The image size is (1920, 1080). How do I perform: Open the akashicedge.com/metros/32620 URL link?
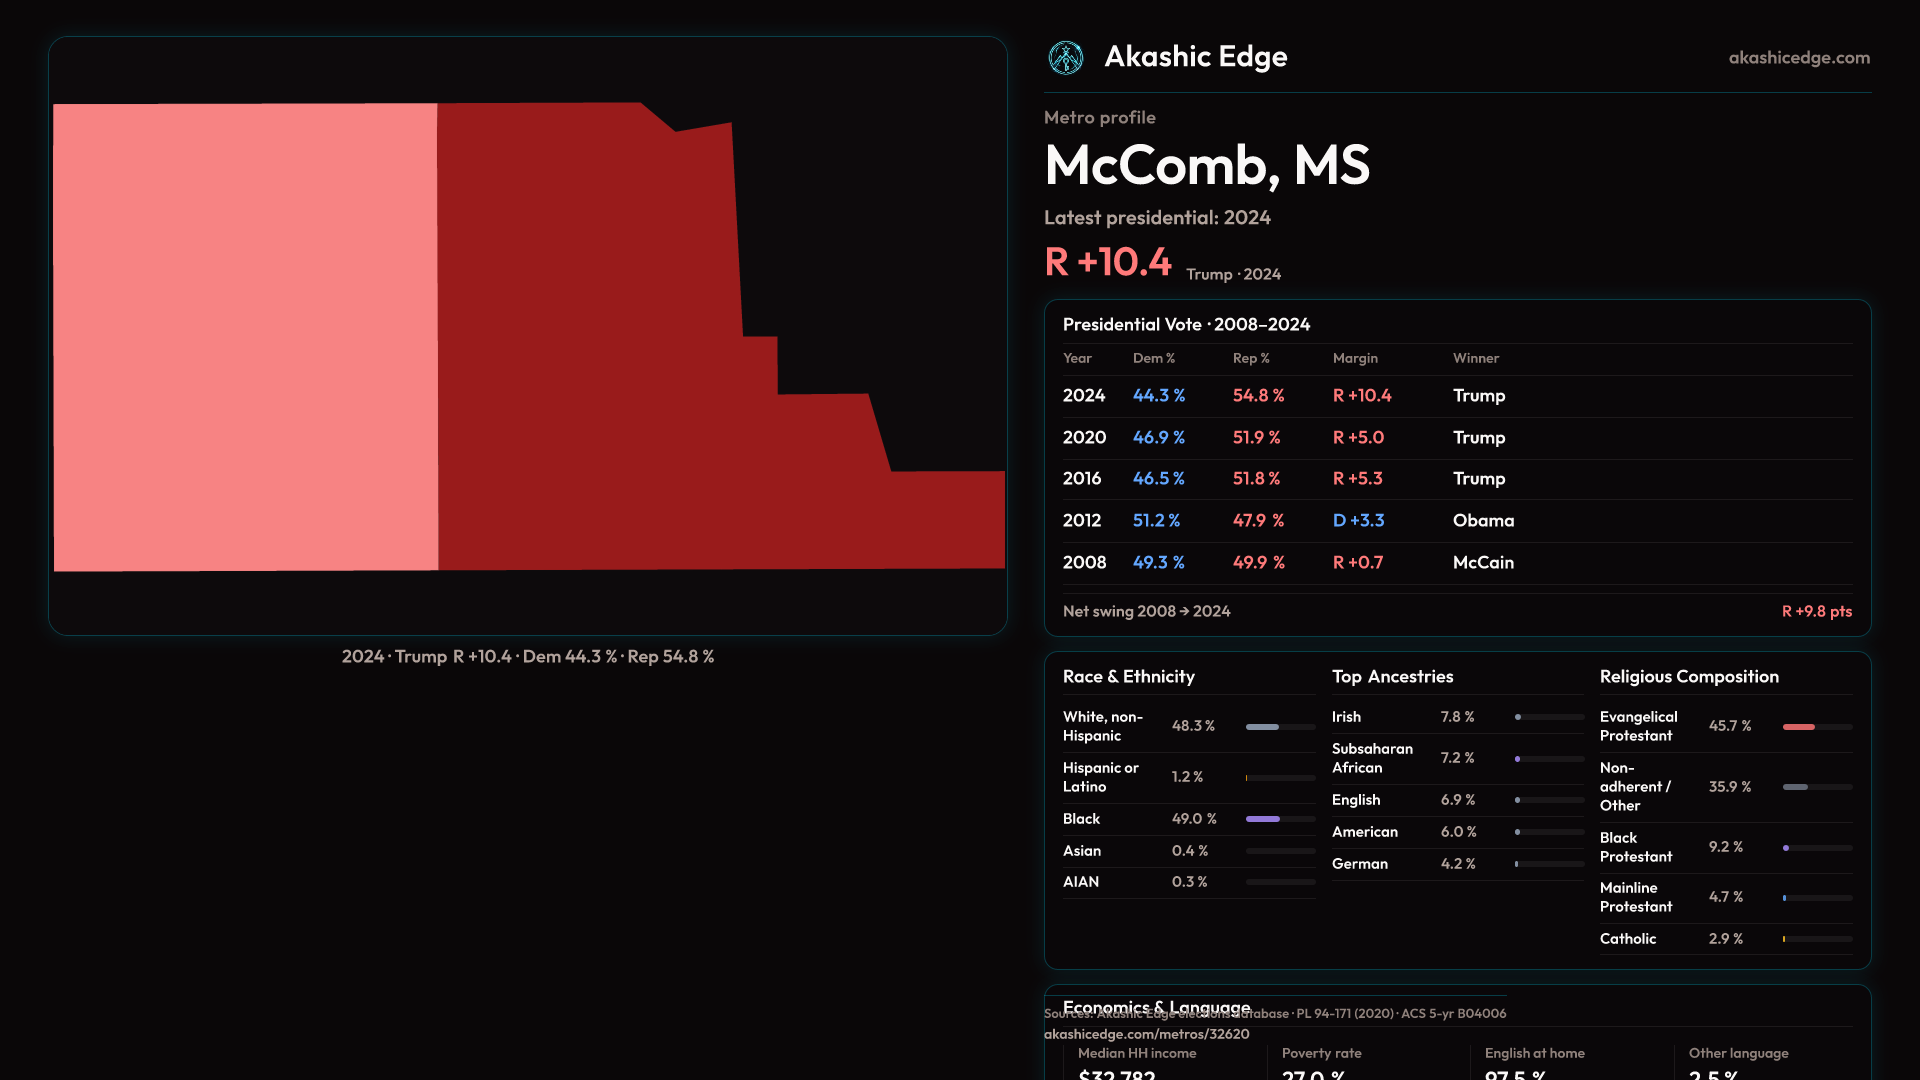coord(1146,1034)
